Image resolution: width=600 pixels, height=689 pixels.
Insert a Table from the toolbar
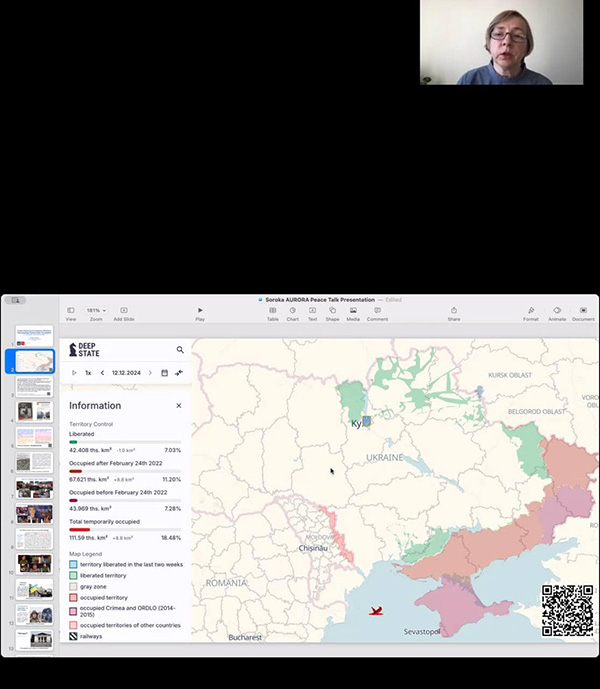273,314
